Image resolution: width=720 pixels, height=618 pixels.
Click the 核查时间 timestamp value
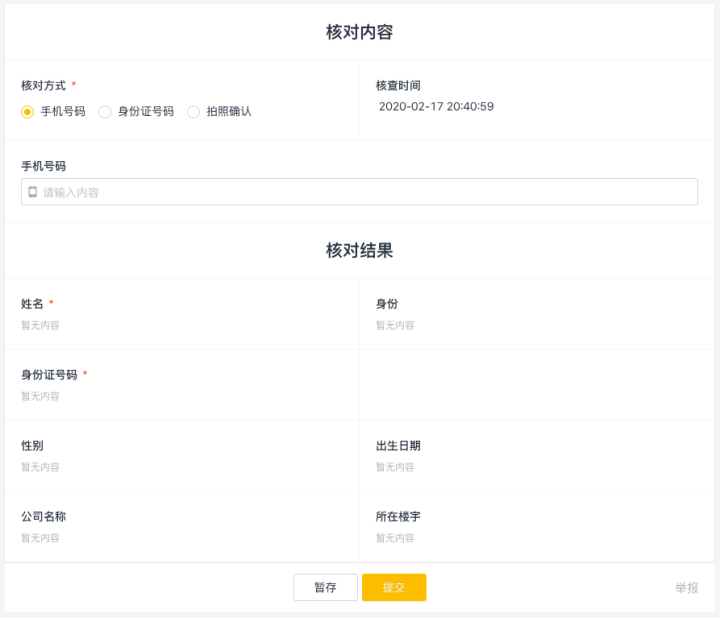[436, 107]
